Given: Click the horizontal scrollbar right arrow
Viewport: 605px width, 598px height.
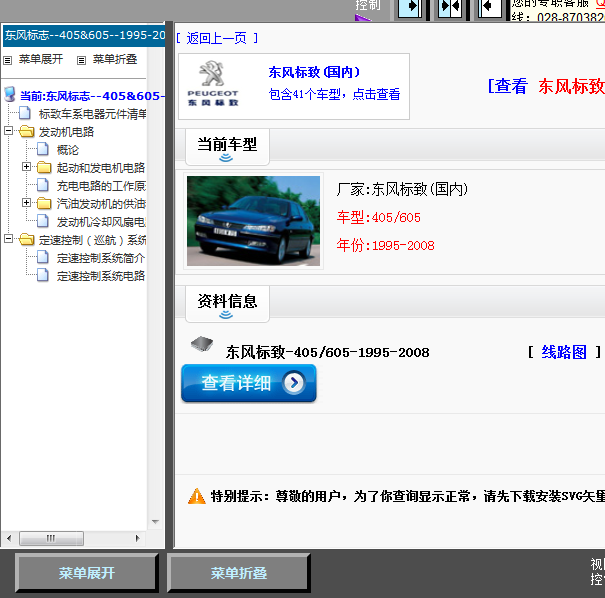Looking at the screenshot, I should pos(137,538).
